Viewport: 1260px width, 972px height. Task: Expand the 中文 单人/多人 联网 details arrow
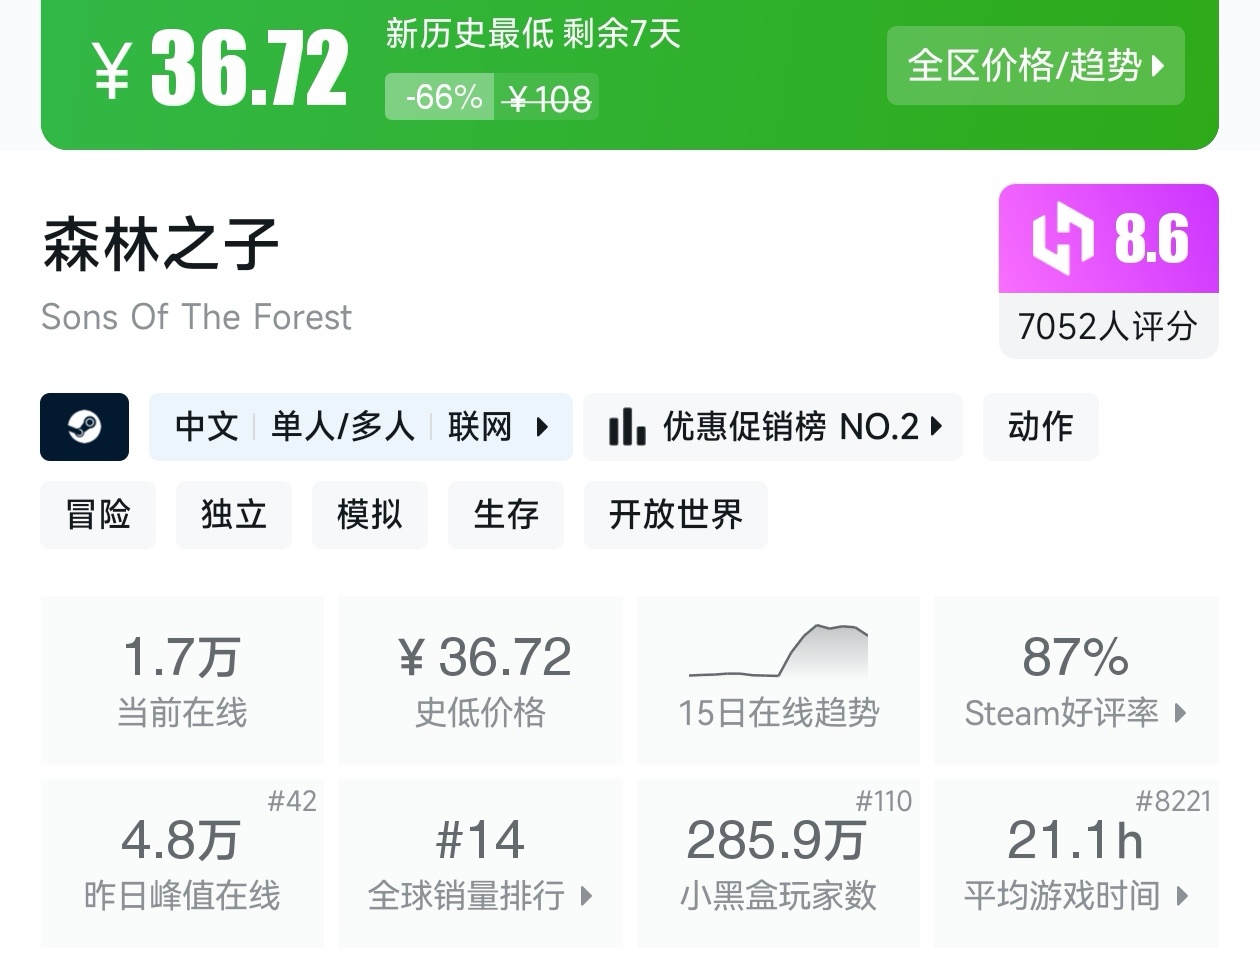coord(542,427)
